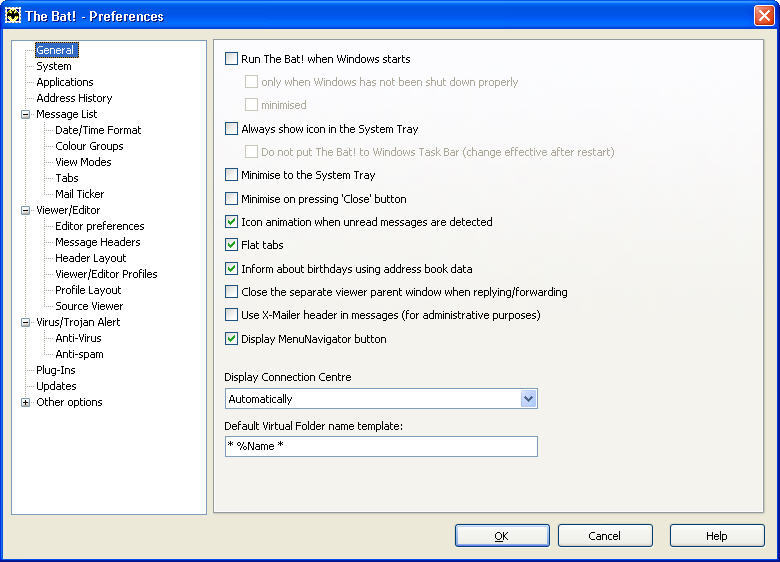Collapse the Viewer/Editor tree branch

click(x=25, y=210)
